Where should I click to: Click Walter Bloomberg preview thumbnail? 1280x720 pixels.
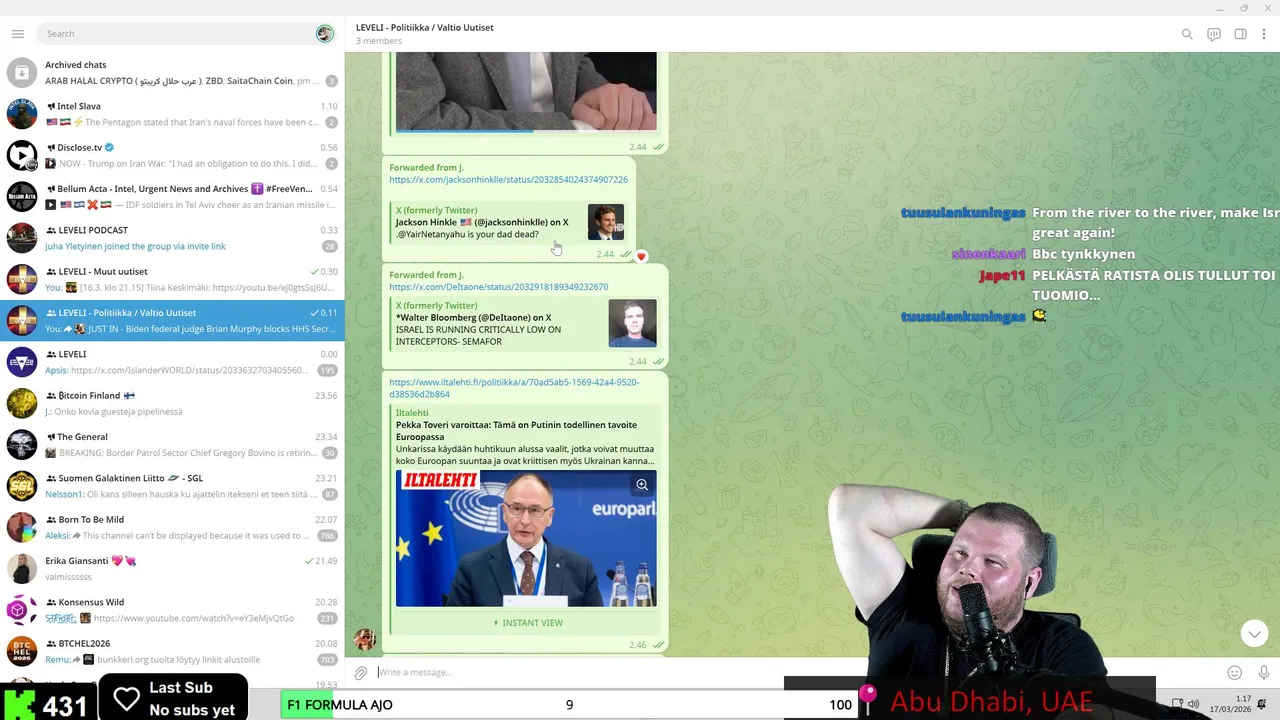click(632, 323)
